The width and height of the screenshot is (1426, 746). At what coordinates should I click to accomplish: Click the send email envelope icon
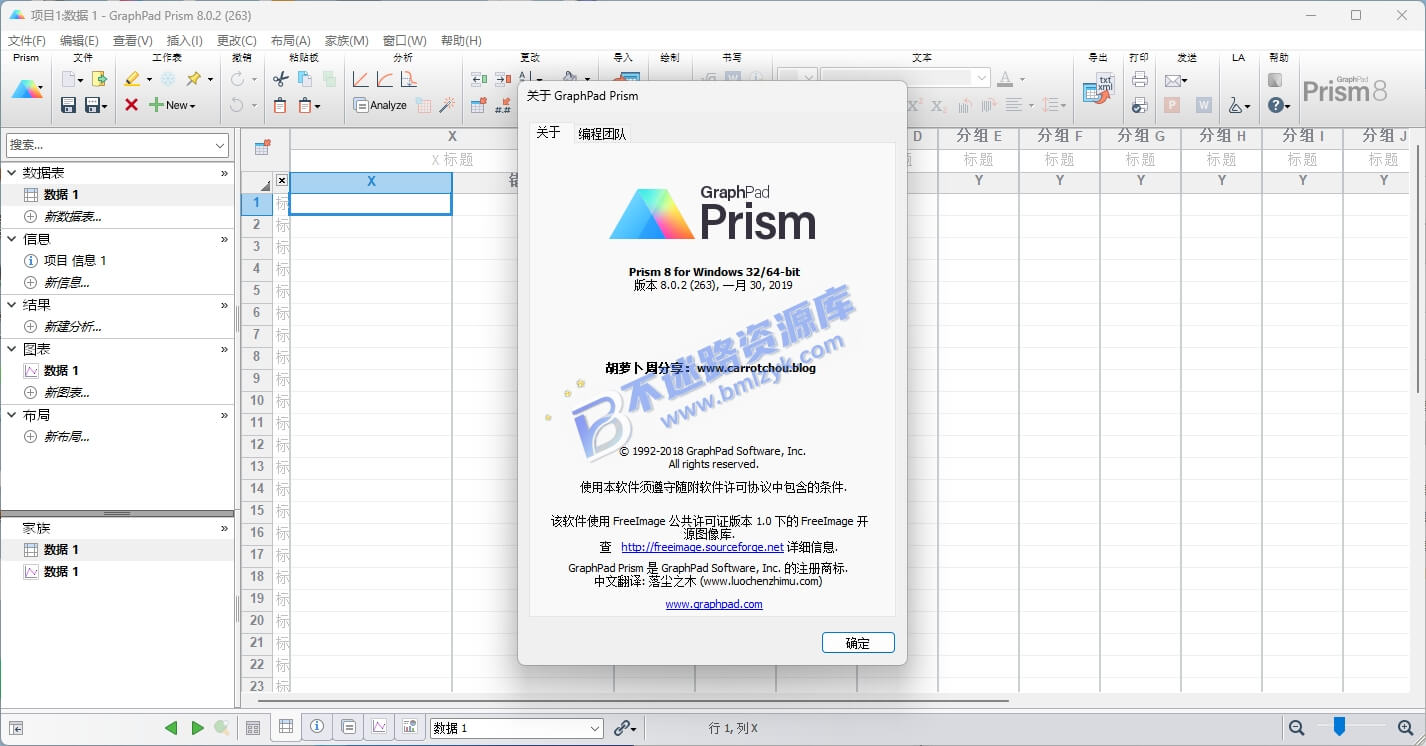[x=1172, y=80]
